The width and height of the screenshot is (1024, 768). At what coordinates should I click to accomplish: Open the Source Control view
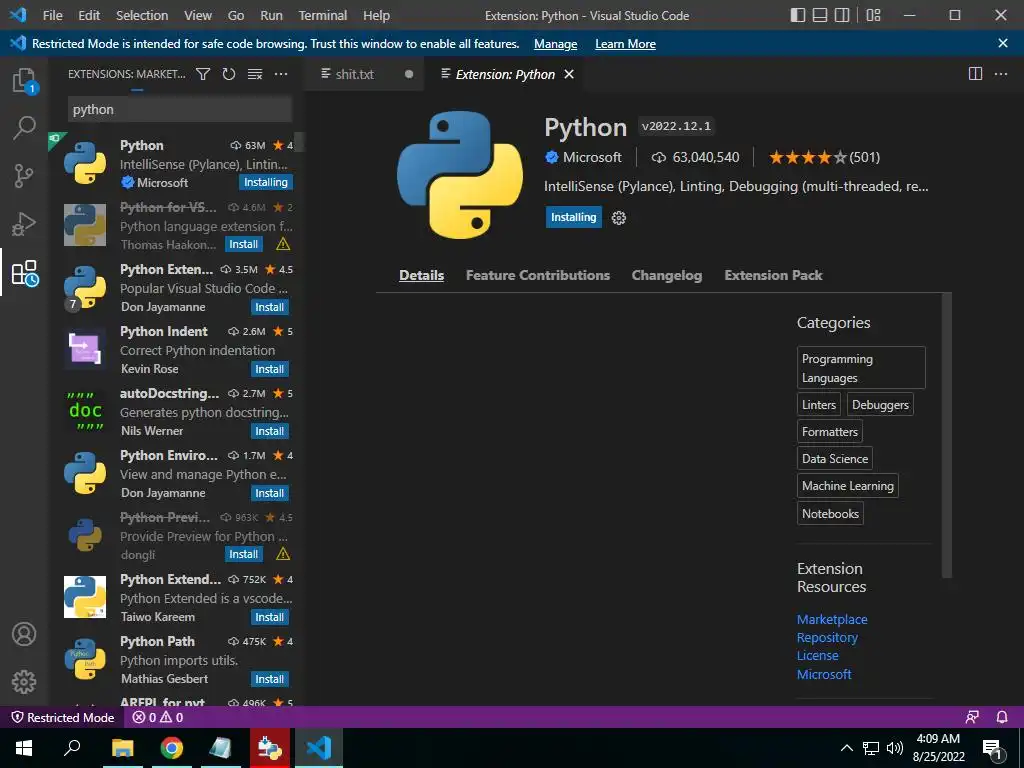pyautogui.click(x=24, y=176)
